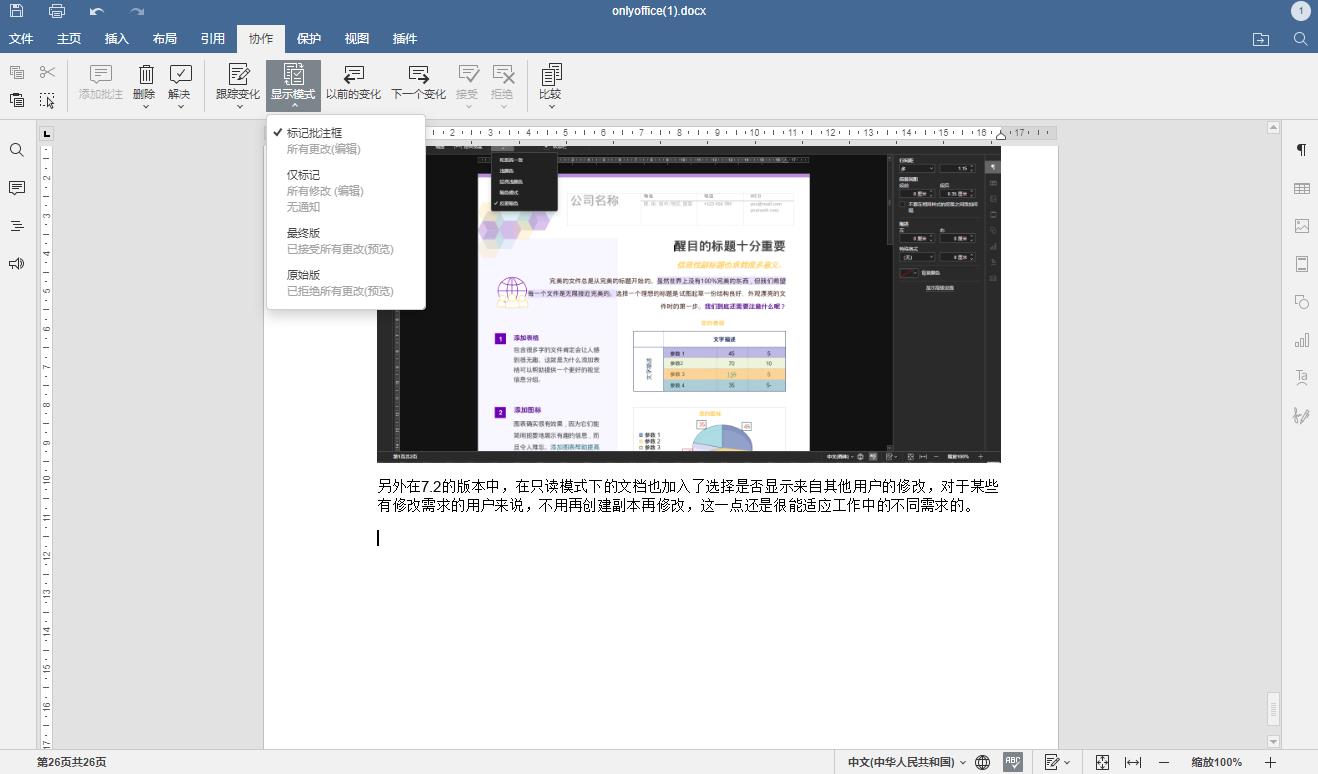
Task: Open the image settings panel
Action: pos(1301,225)
